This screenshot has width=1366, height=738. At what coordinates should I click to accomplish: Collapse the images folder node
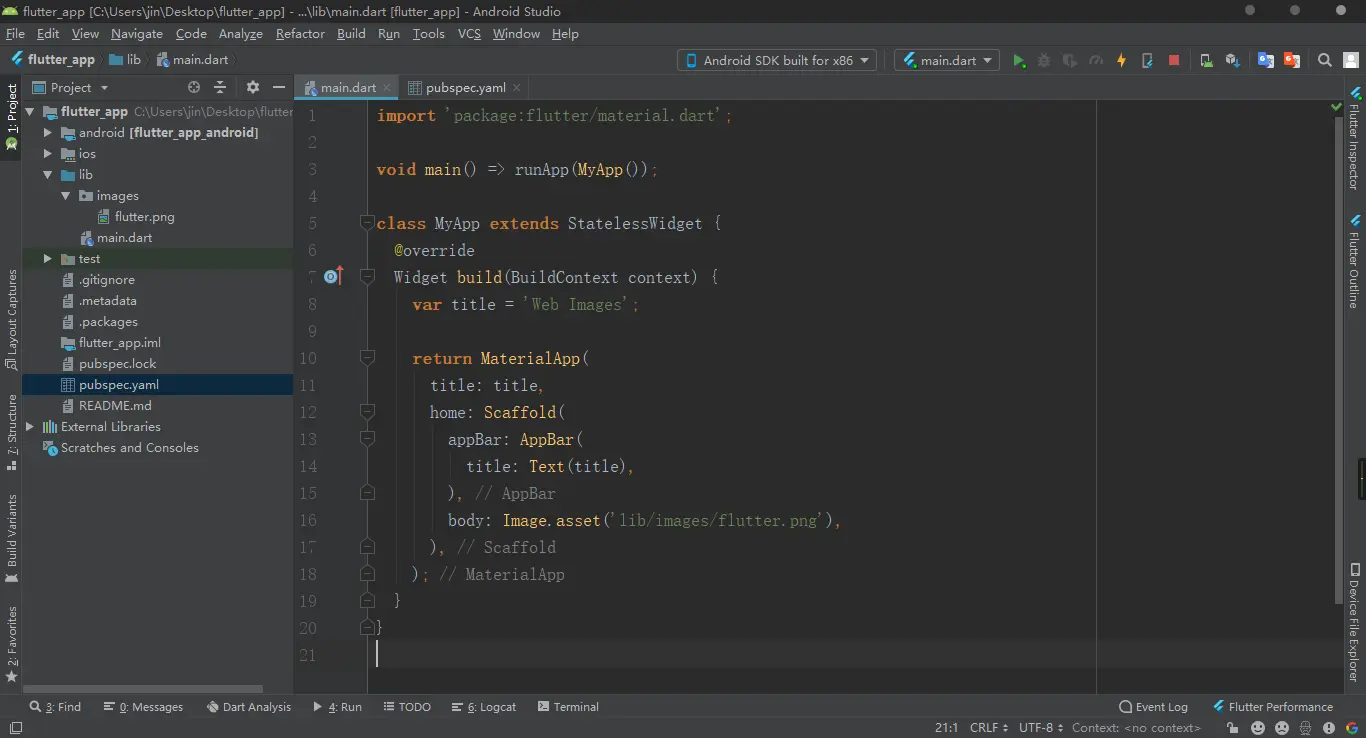(66, 196)
